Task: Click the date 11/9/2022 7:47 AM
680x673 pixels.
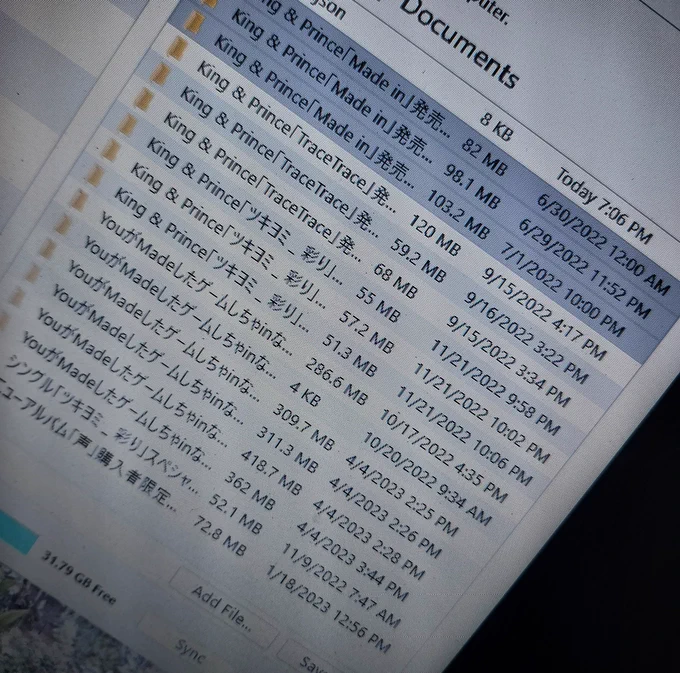Action: pos(340,586)
